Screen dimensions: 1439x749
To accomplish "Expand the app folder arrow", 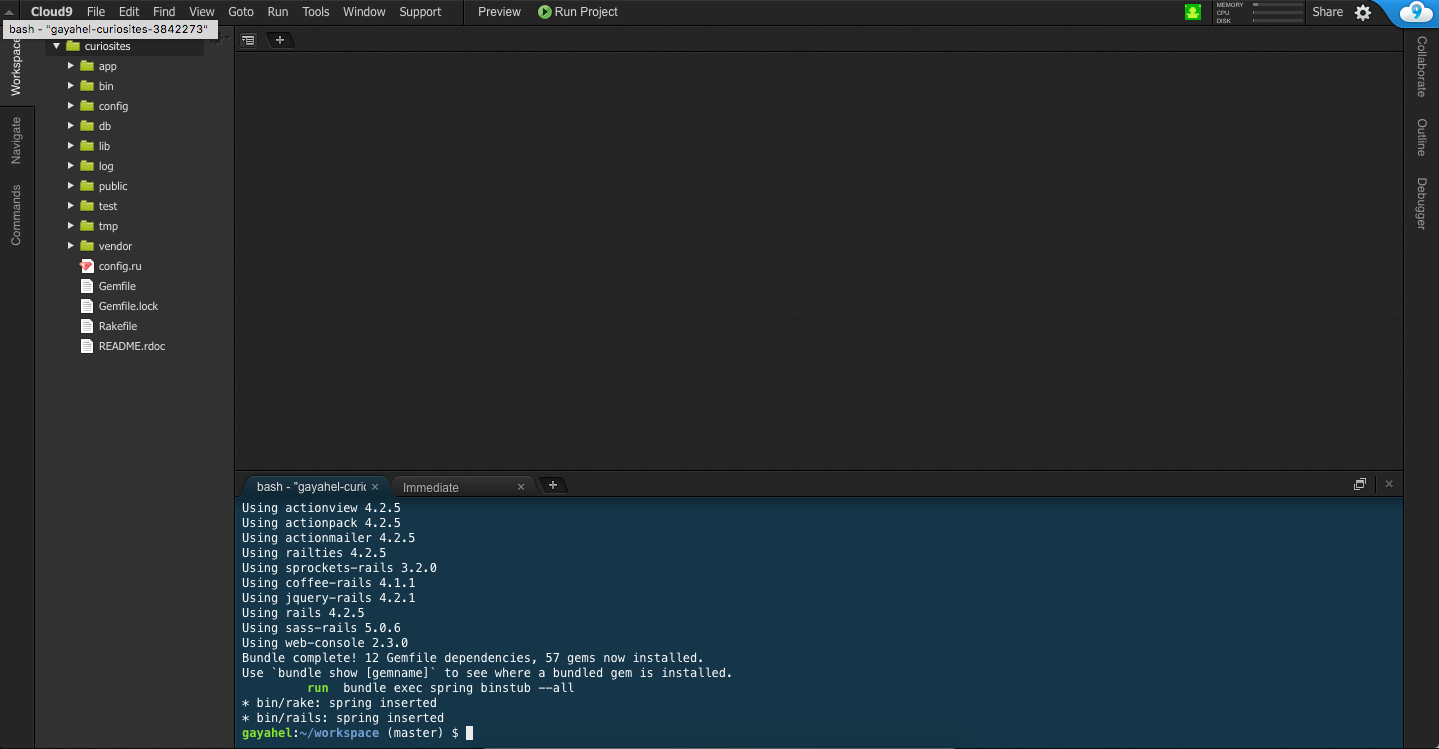I will coord(71,66).
